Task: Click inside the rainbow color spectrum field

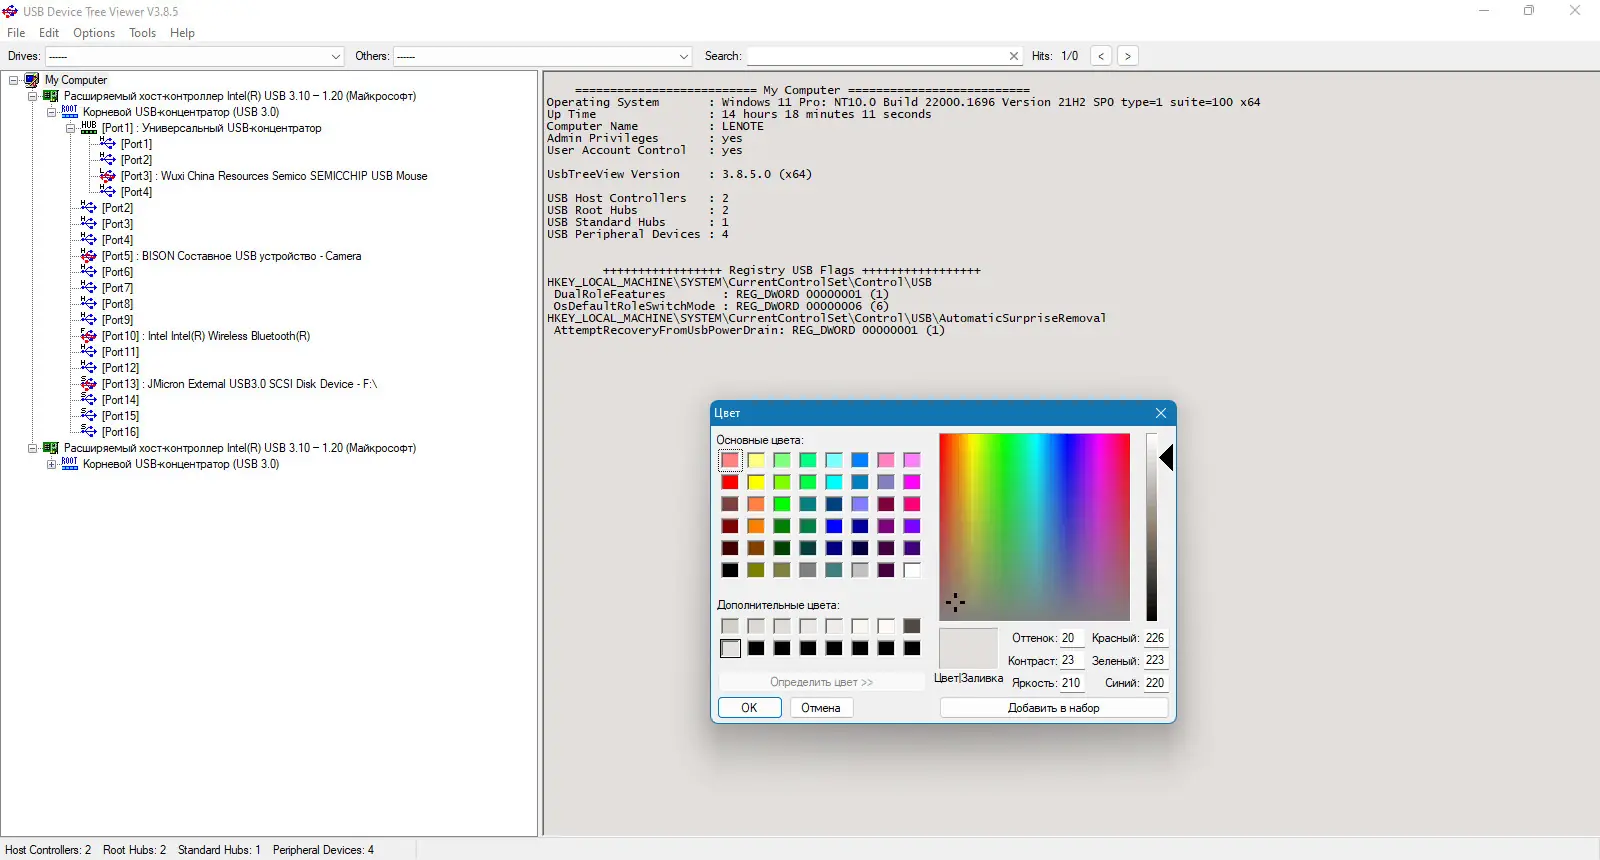Action: 1034,527
